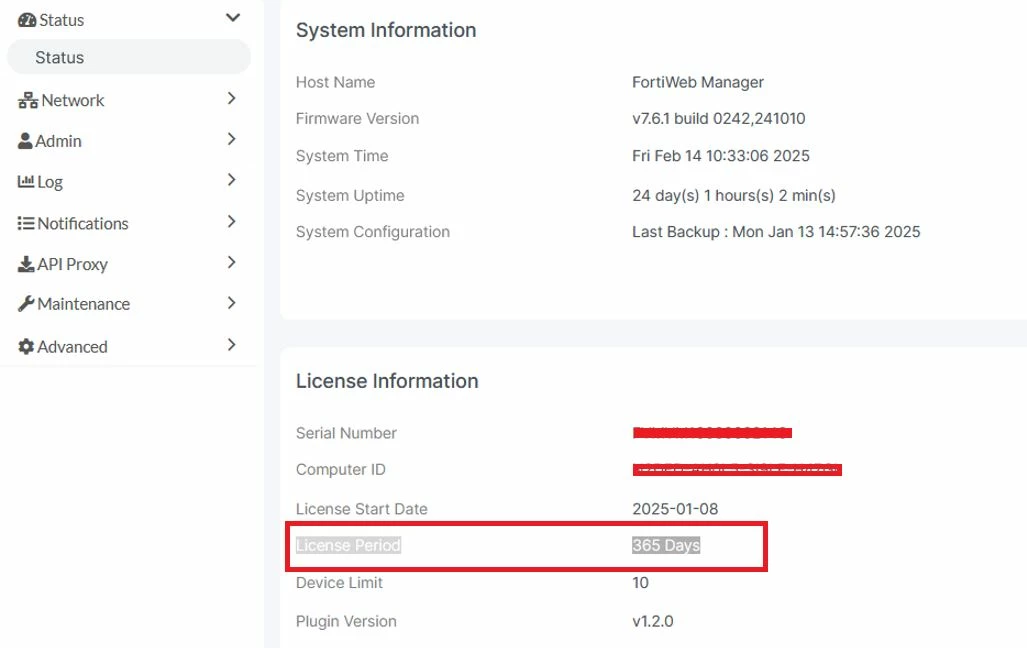1027x648 pixels.
Task: Click the Host Name label
Action: coord(335,83)
